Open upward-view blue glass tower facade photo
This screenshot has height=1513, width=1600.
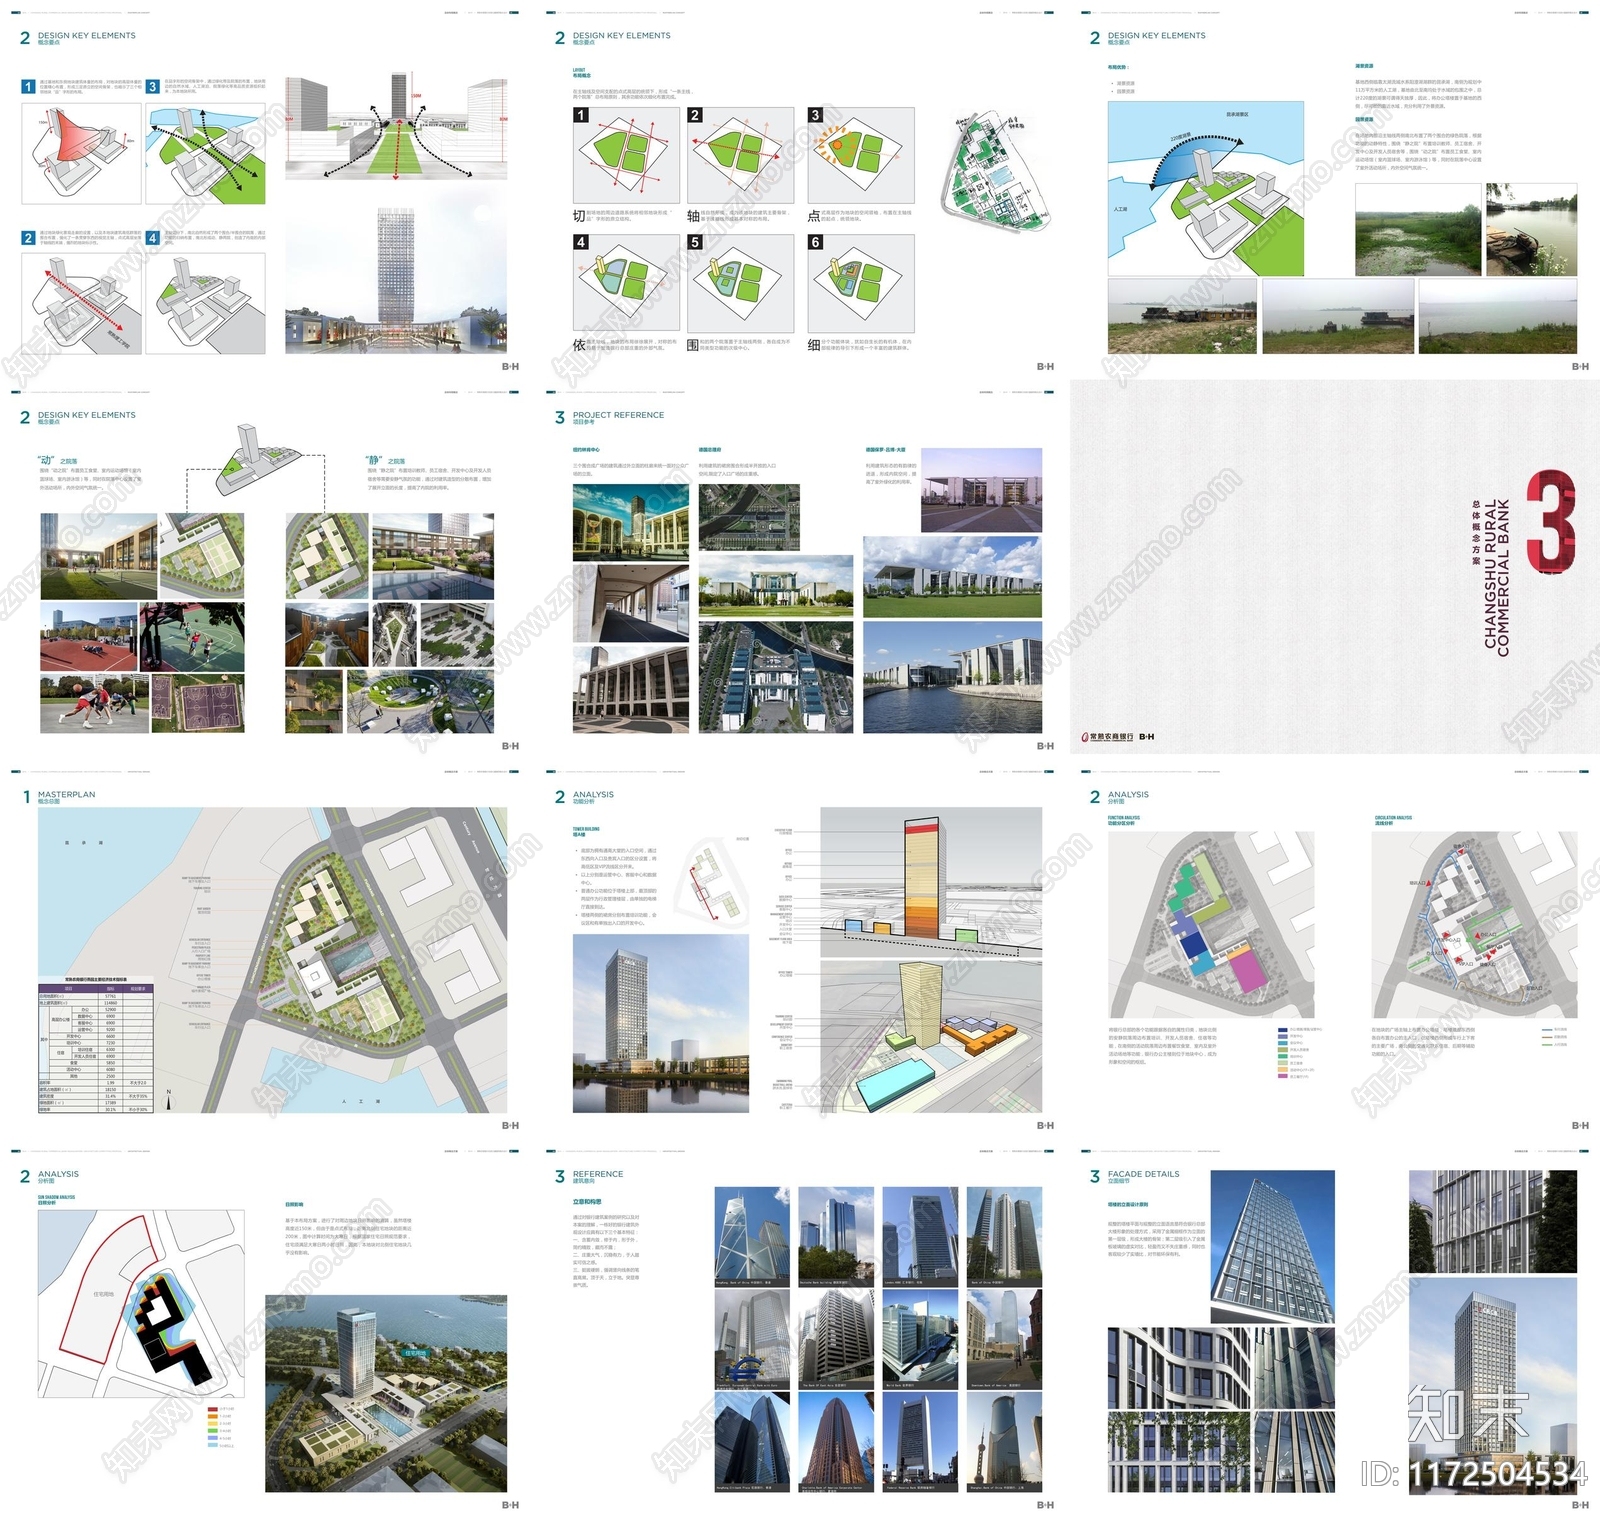pos(1272,1246)
